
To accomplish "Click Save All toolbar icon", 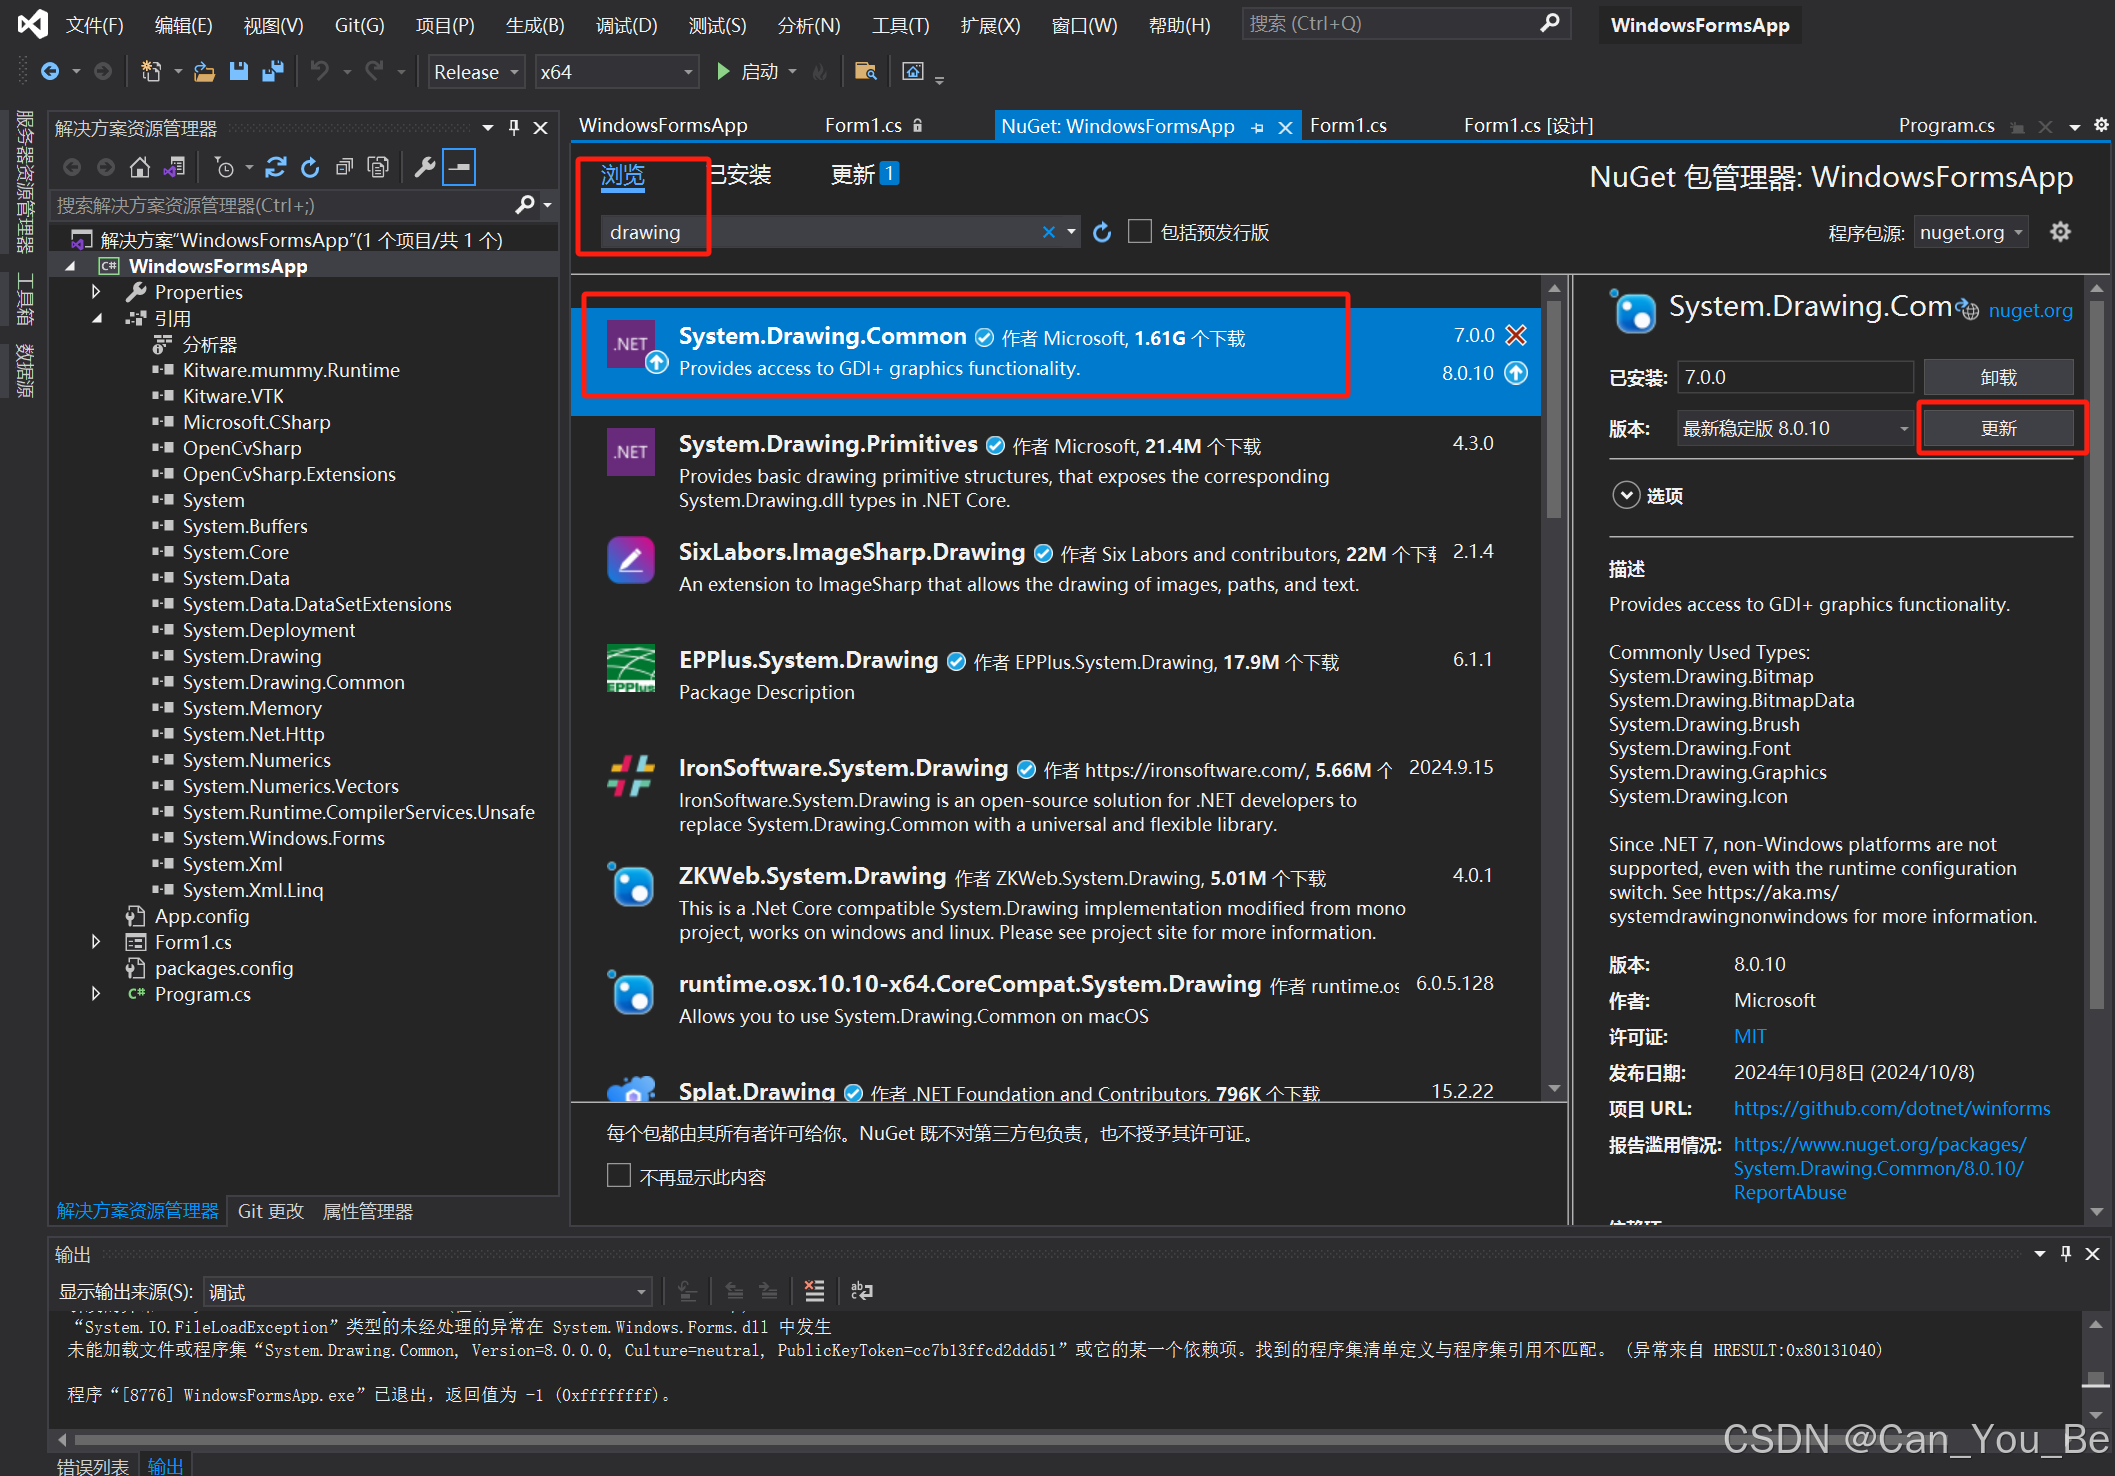I will [272, 71].
